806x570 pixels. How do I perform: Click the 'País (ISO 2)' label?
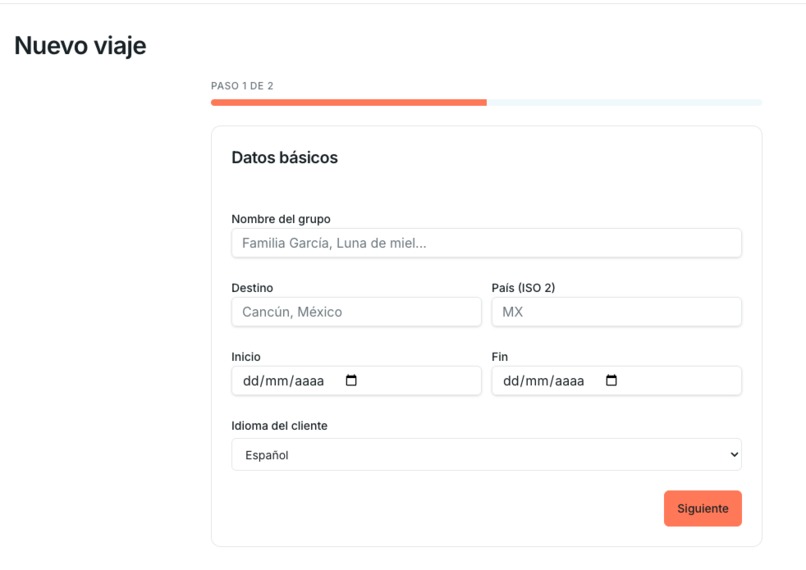click(523, 288)
